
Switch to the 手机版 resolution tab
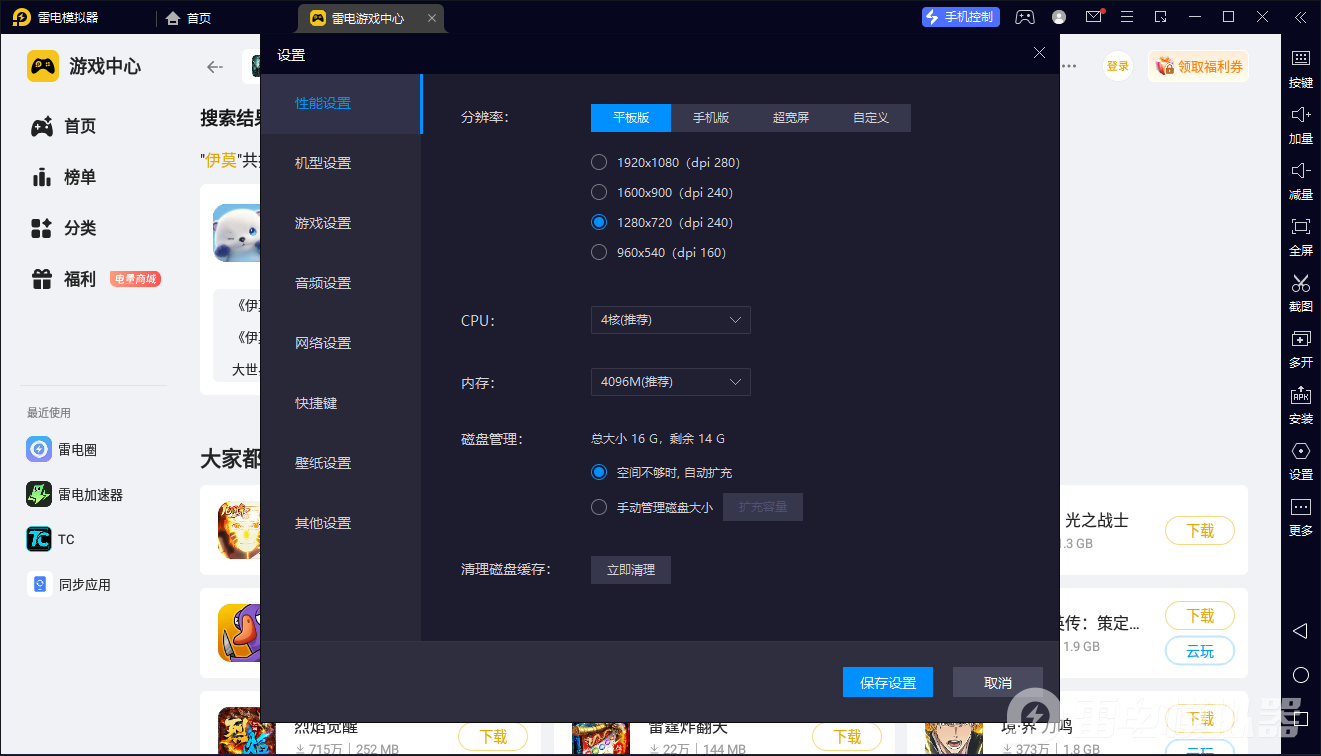click(711, 117)
